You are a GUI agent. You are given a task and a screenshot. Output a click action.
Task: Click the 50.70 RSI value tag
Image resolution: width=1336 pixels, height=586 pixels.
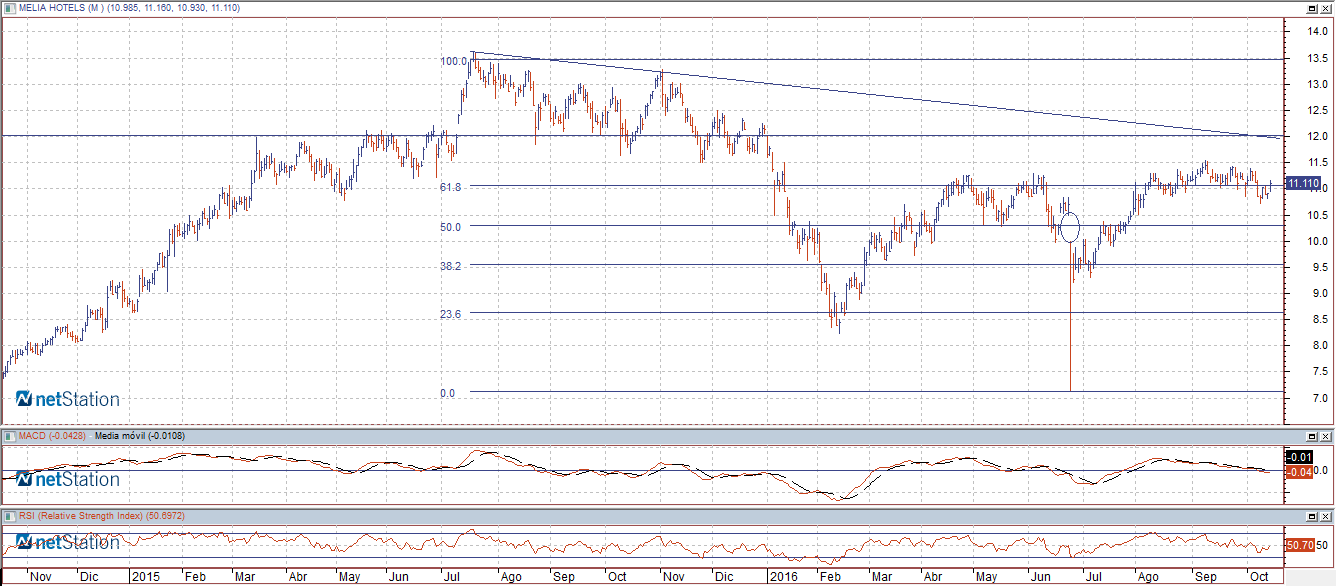[x=1299, y=544]
